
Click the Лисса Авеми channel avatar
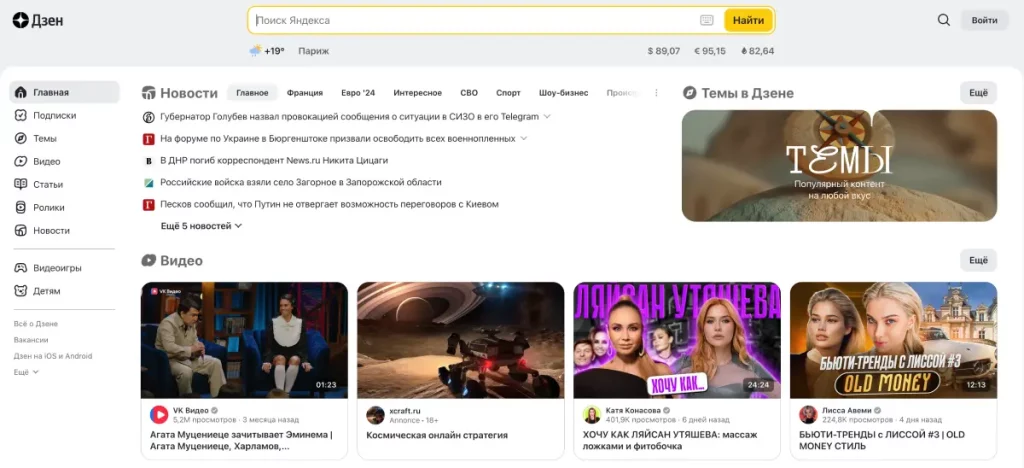point(808,414)
